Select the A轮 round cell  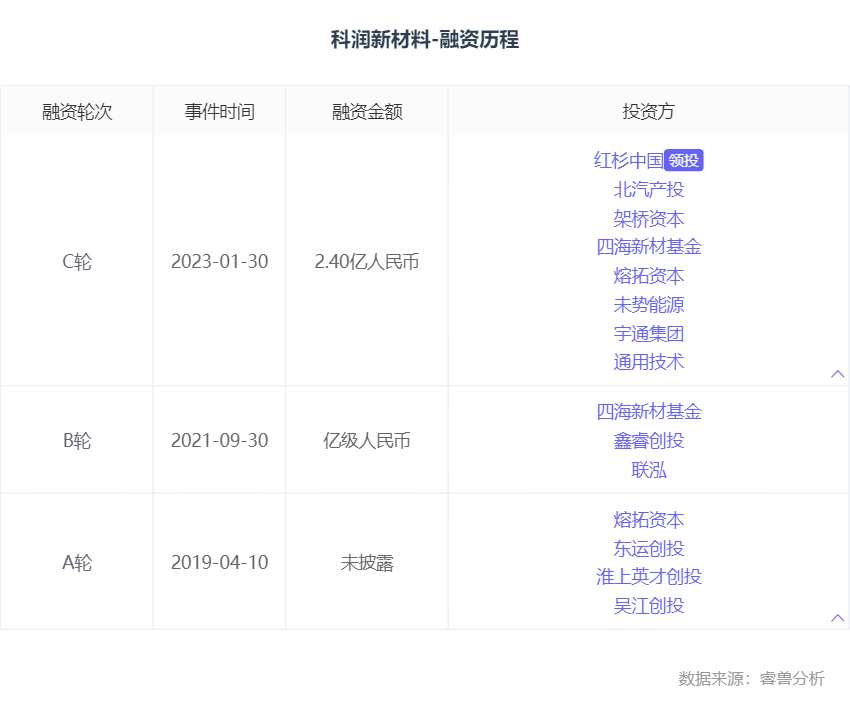[x=77, y=562]
